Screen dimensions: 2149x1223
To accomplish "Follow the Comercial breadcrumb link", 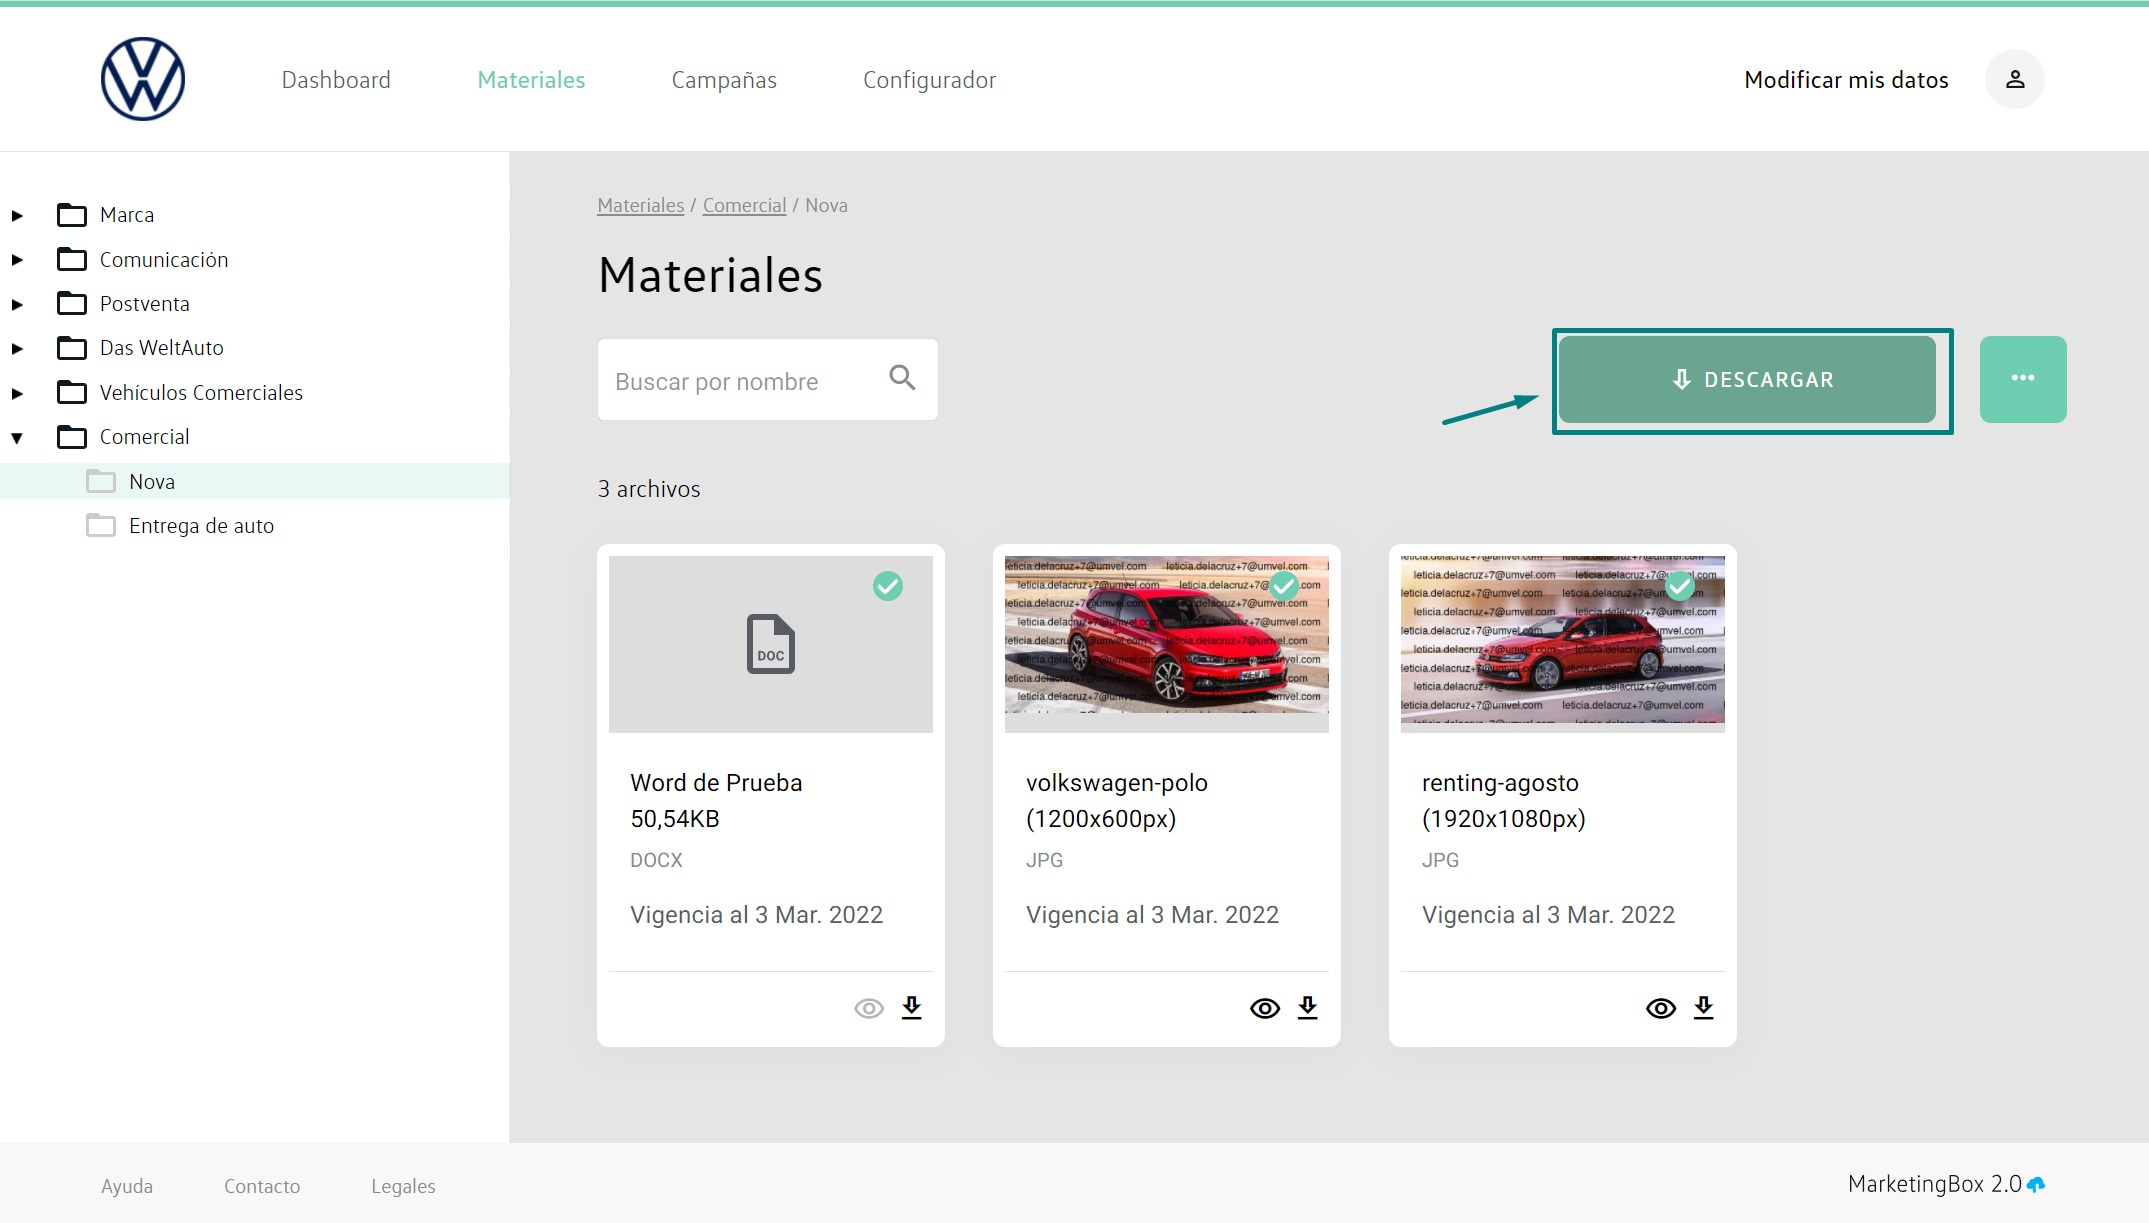I will pyautogui.click(x=744, y=205).
